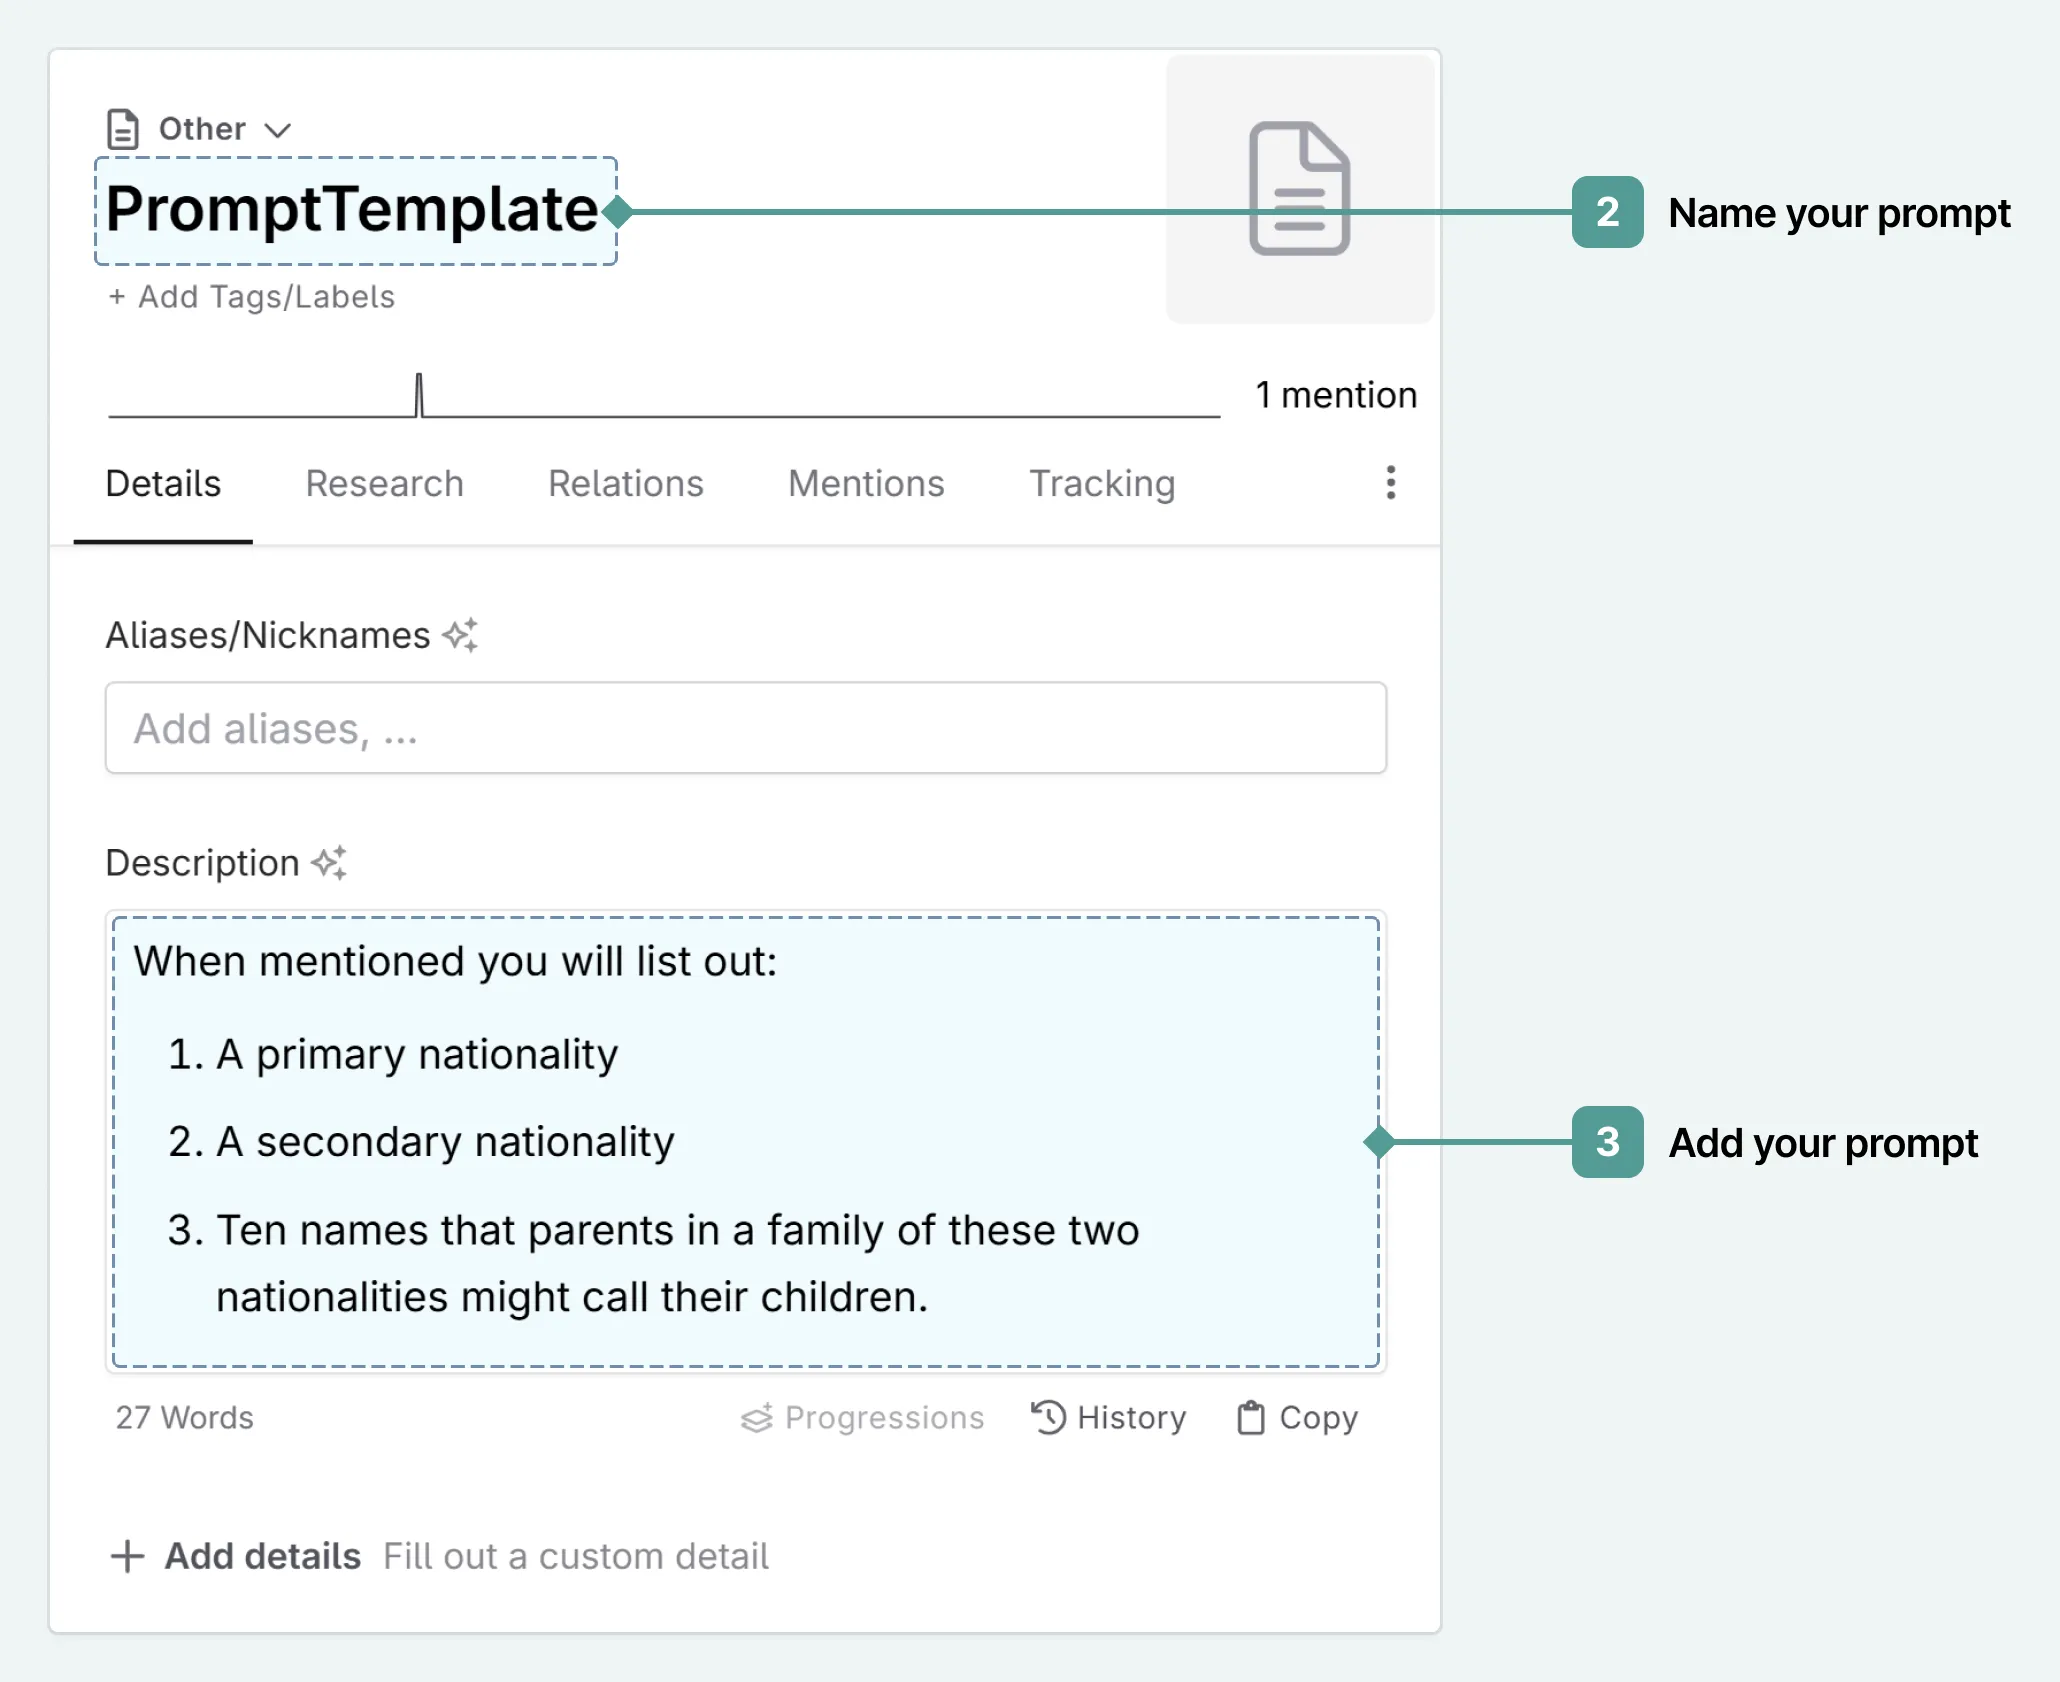
Task: Click Add Tags/Labels link
Action: point(250,296)
